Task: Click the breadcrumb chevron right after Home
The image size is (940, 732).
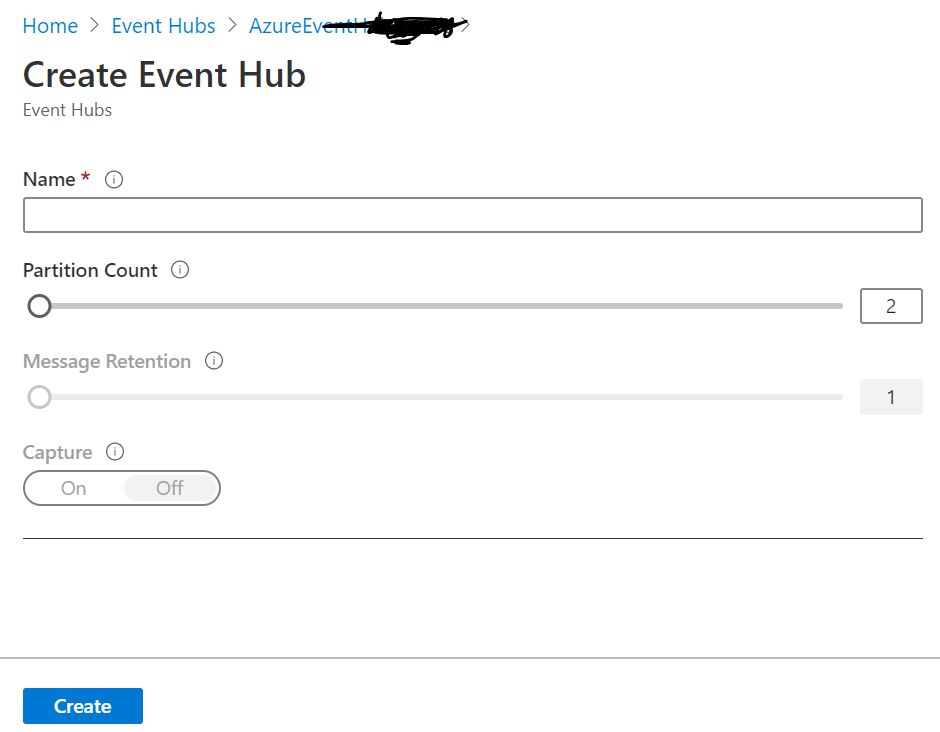Action: coord(95,26)
